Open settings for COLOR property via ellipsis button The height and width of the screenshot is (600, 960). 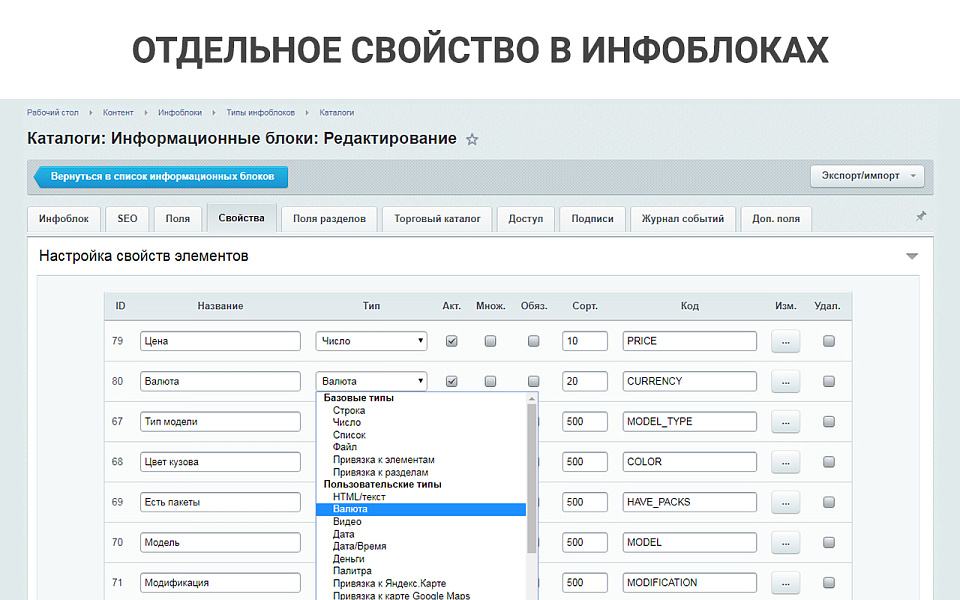785,461
